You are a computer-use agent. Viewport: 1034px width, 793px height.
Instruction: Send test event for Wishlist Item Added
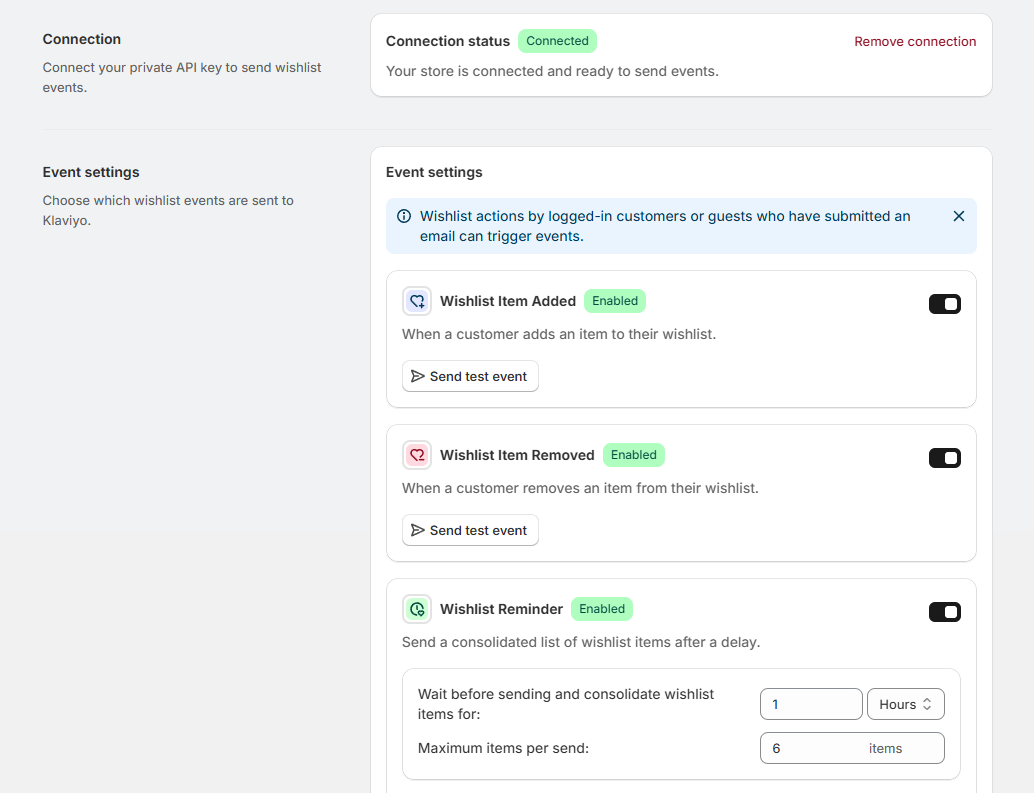[x=470, y=376]
